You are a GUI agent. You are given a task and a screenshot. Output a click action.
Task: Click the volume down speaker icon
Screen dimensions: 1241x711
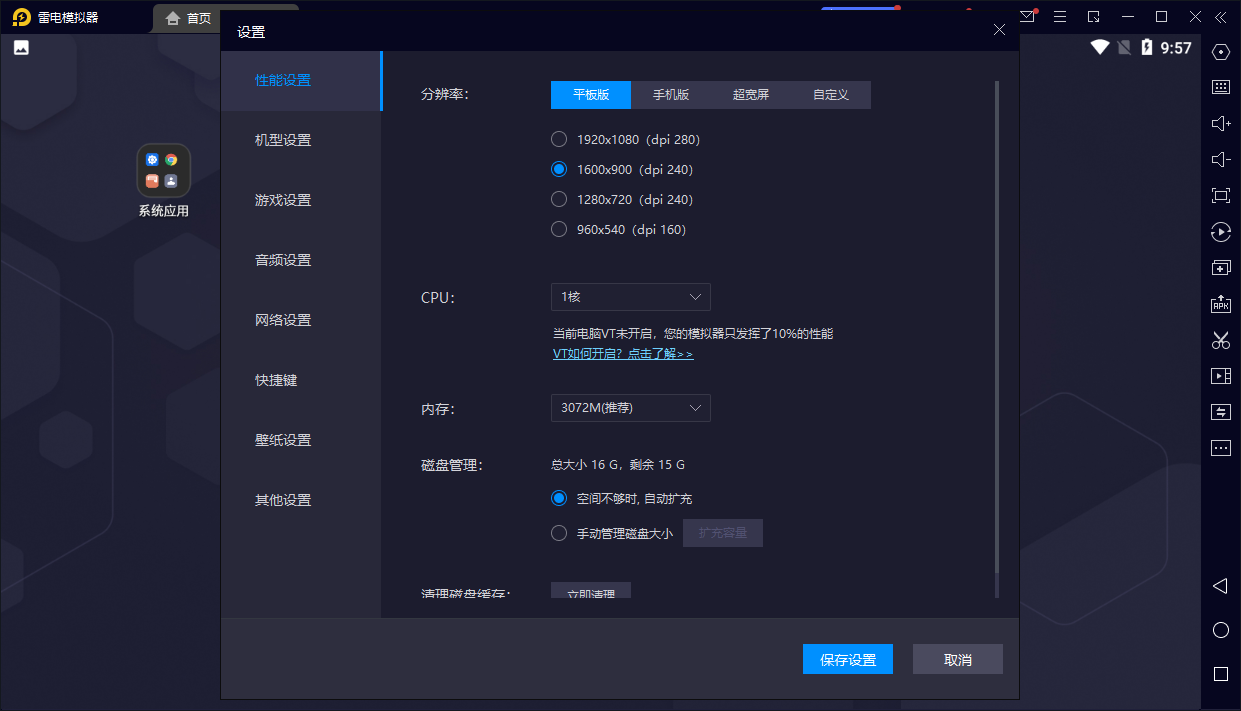point(1220,159)
